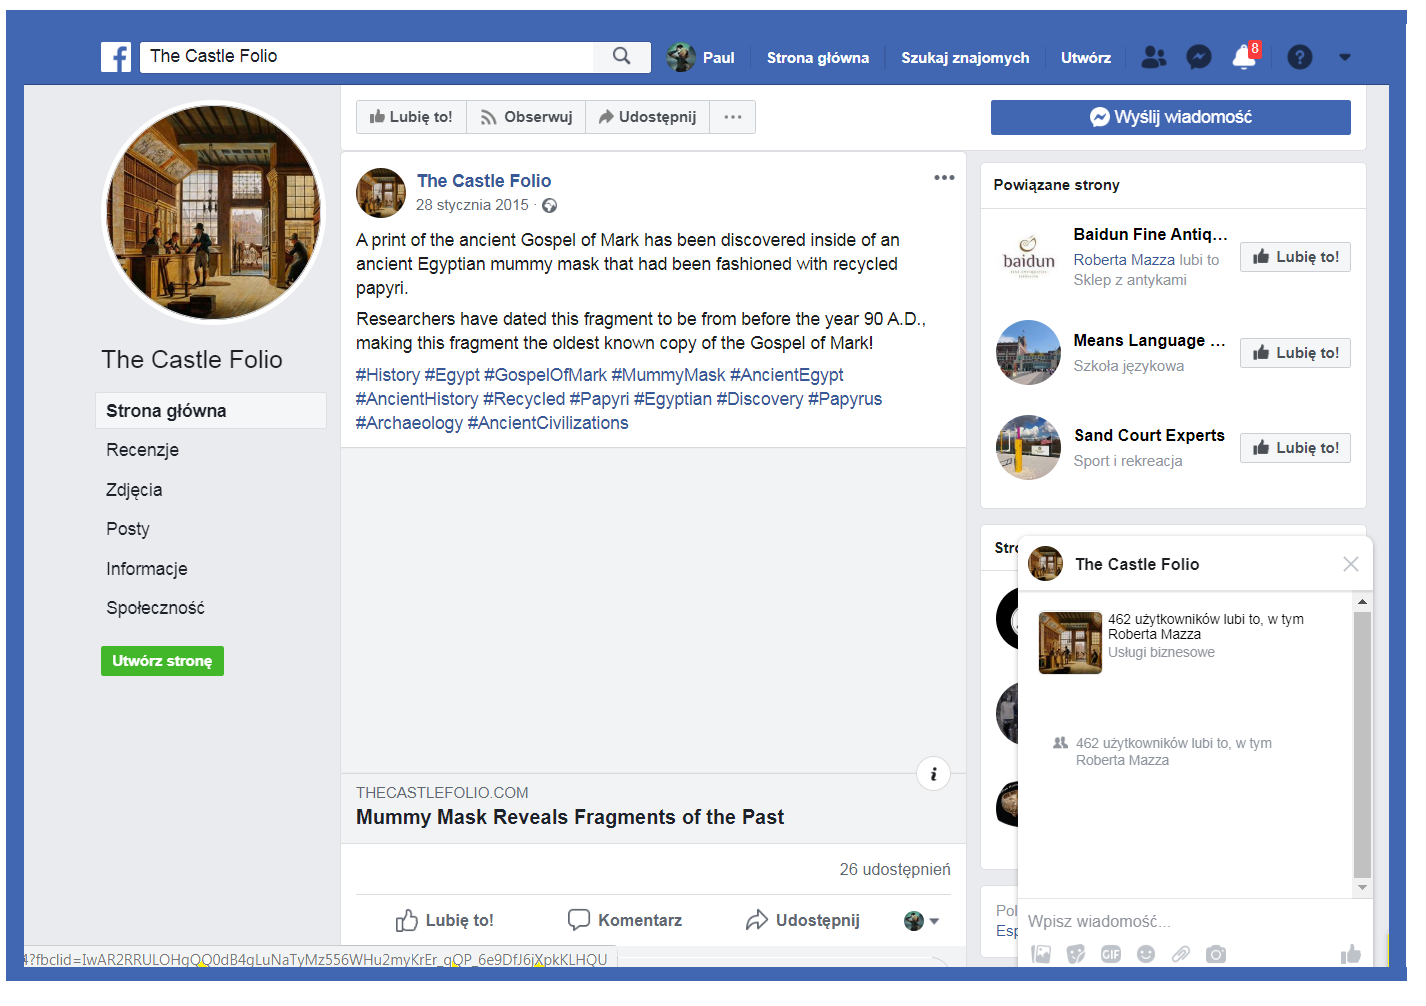This screenshot has width=1426, height=1006.
Task: Like the post with Lubię to! thumbs up
Action: pyautogui.click(x=444, y=921)
